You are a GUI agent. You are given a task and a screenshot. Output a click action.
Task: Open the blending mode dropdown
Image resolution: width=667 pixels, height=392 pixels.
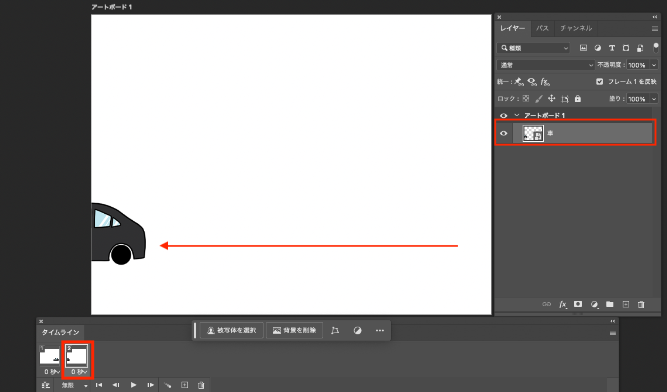(x=546, y=65)
